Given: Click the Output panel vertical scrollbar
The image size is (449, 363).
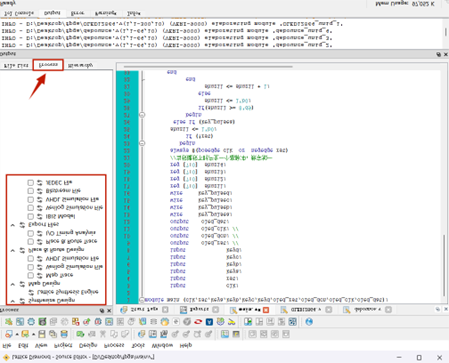Looking at the screenshot, I should (446, 32).
